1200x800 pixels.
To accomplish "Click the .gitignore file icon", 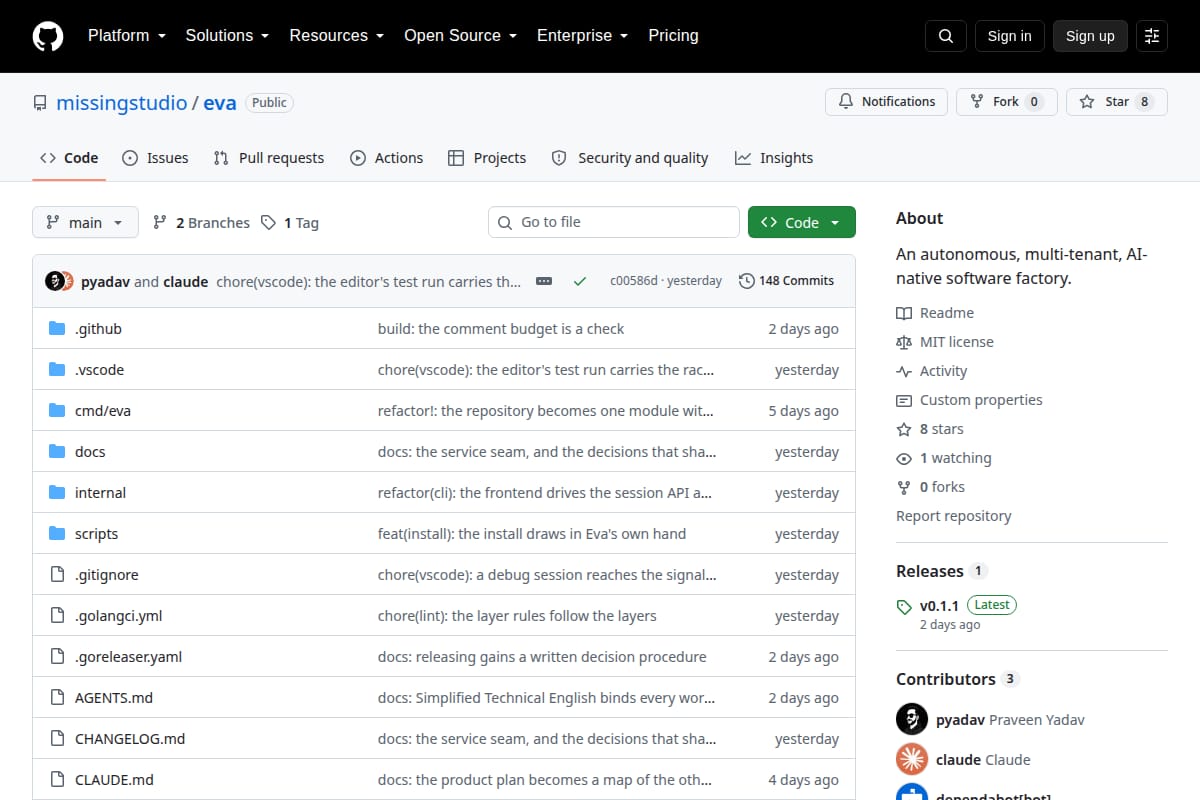I will tap(57, 575).
